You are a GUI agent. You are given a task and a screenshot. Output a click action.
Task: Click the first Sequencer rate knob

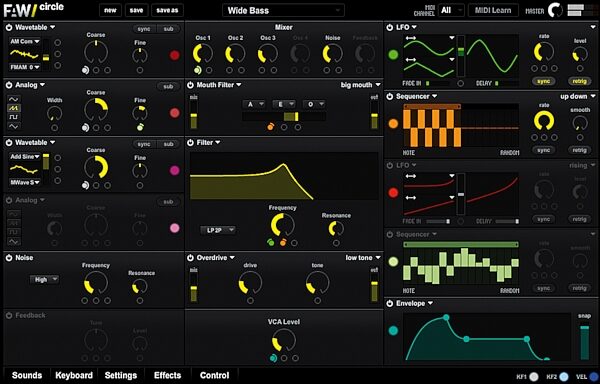(x=544, y=121)
